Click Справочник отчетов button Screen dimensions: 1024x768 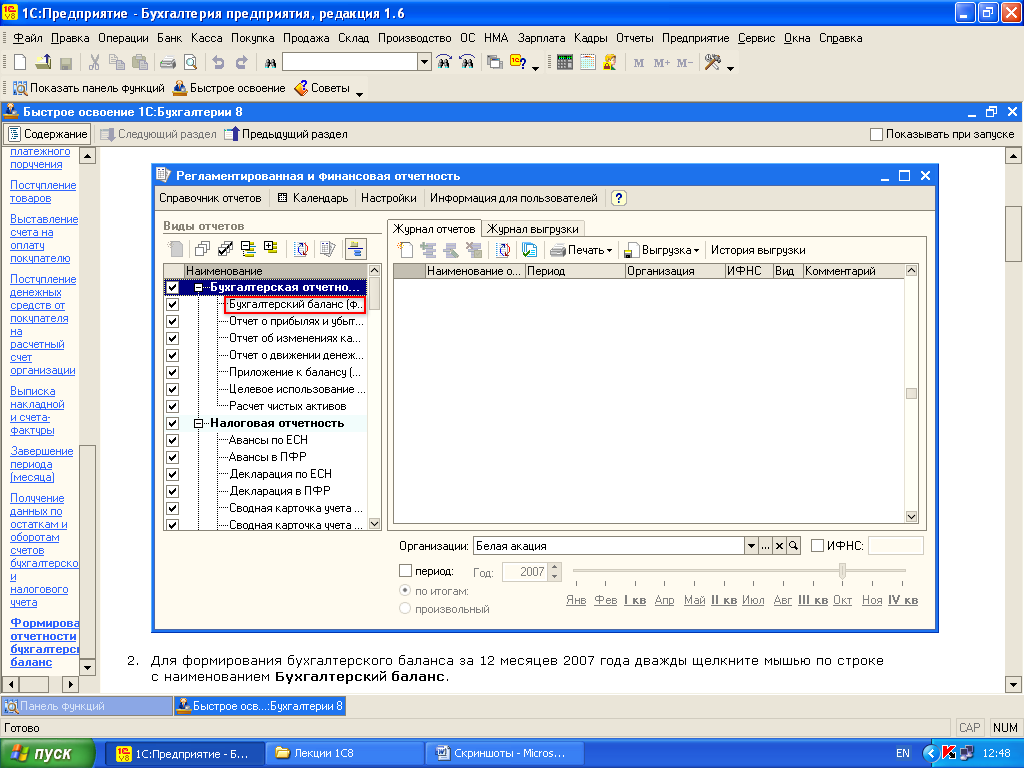[210, 198]
